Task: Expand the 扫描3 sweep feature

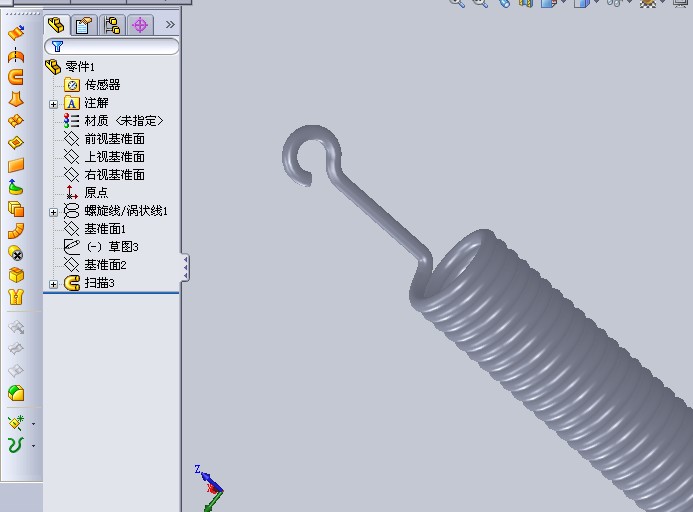Action: (x=53, y=284)
